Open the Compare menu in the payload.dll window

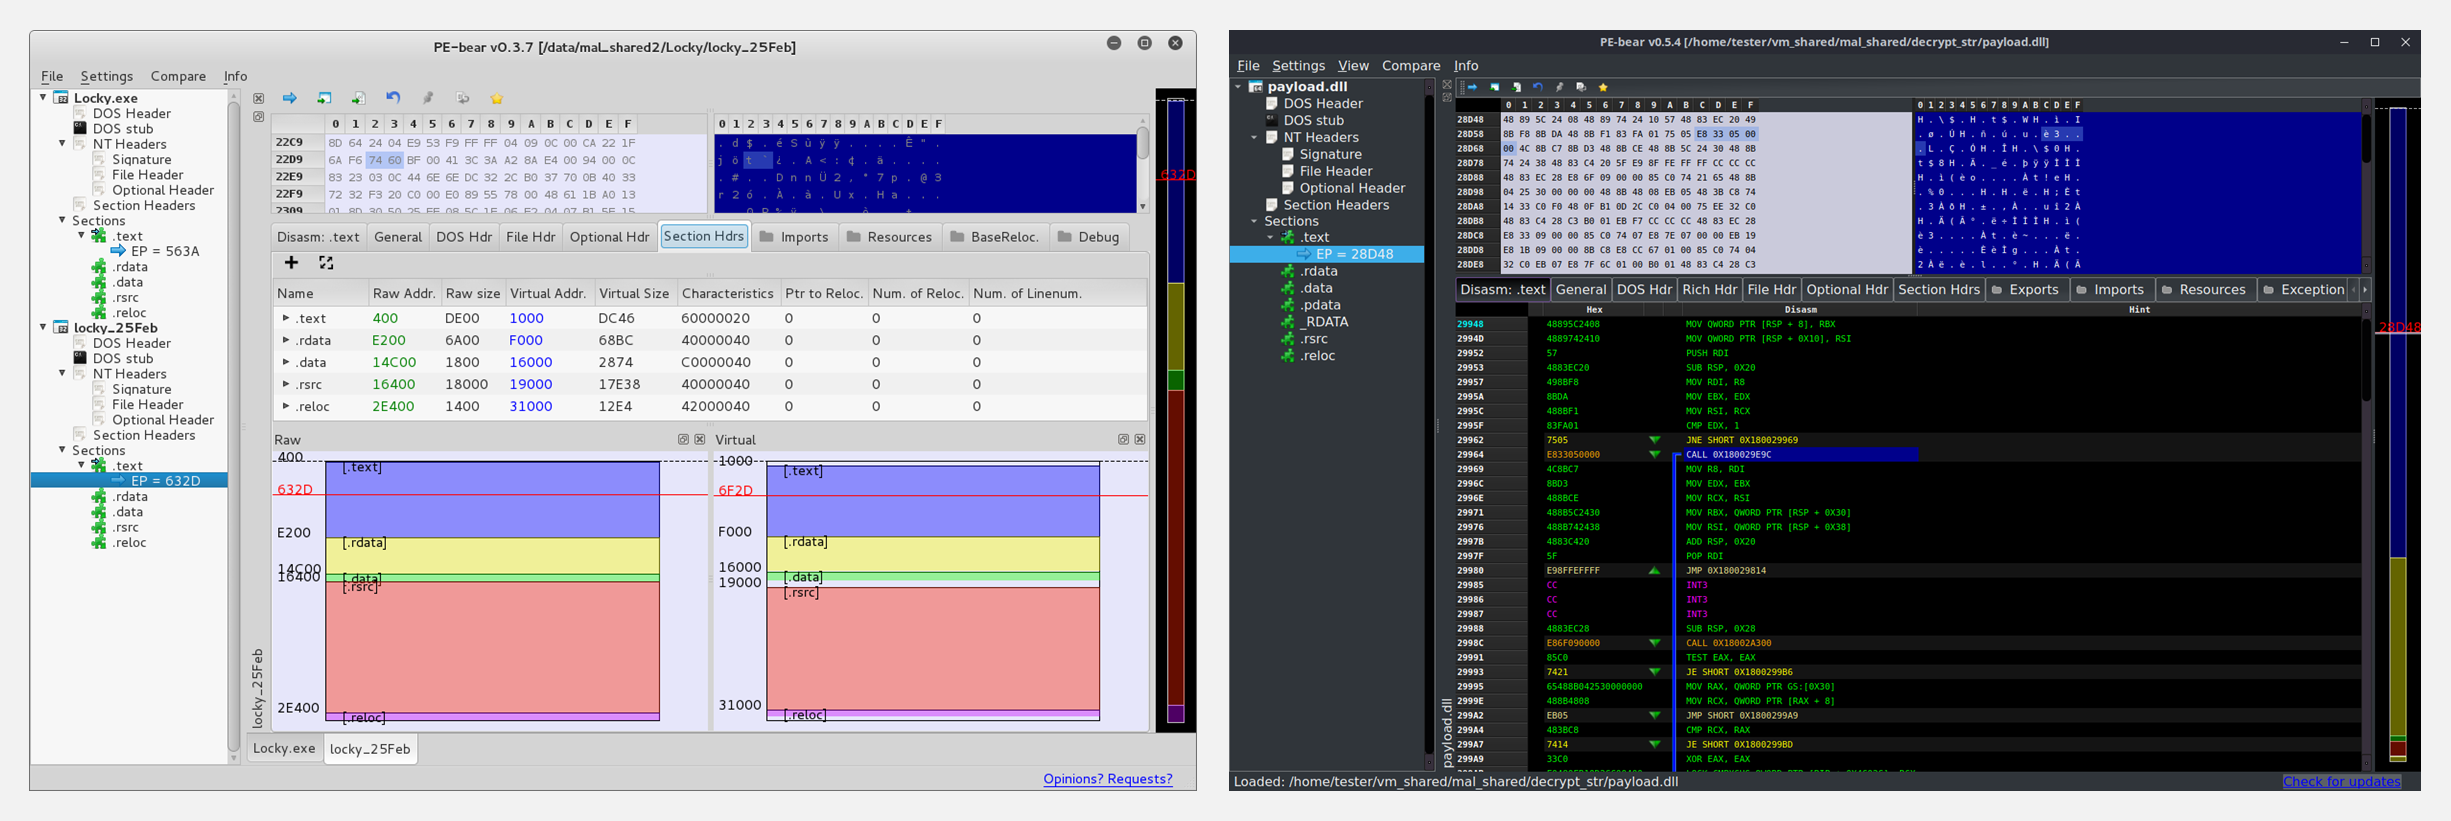(1410, 66)
